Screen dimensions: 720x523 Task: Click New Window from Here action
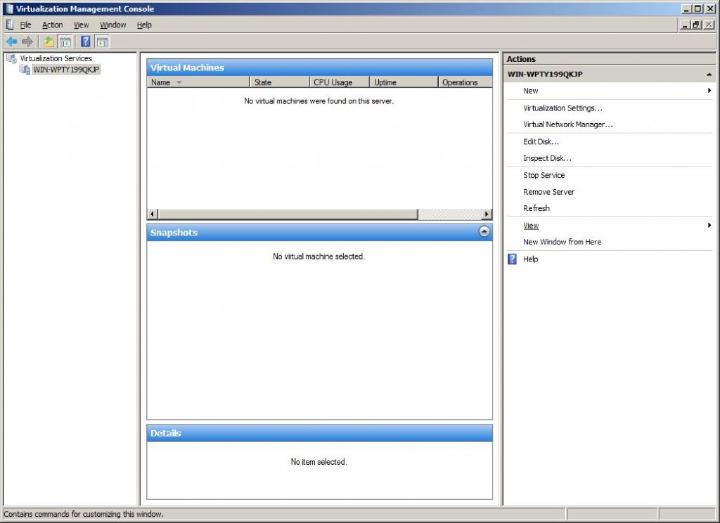[562, 242]
